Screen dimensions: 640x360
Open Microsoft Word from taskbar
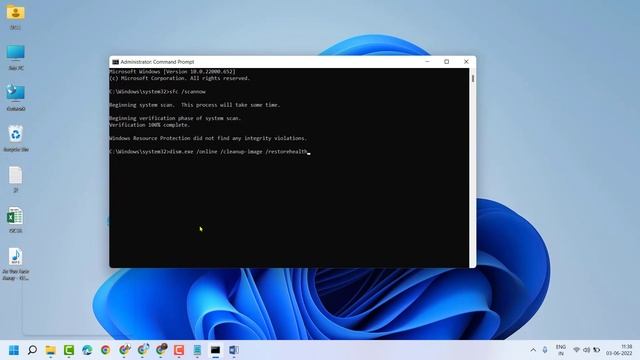tap(233, 350)
